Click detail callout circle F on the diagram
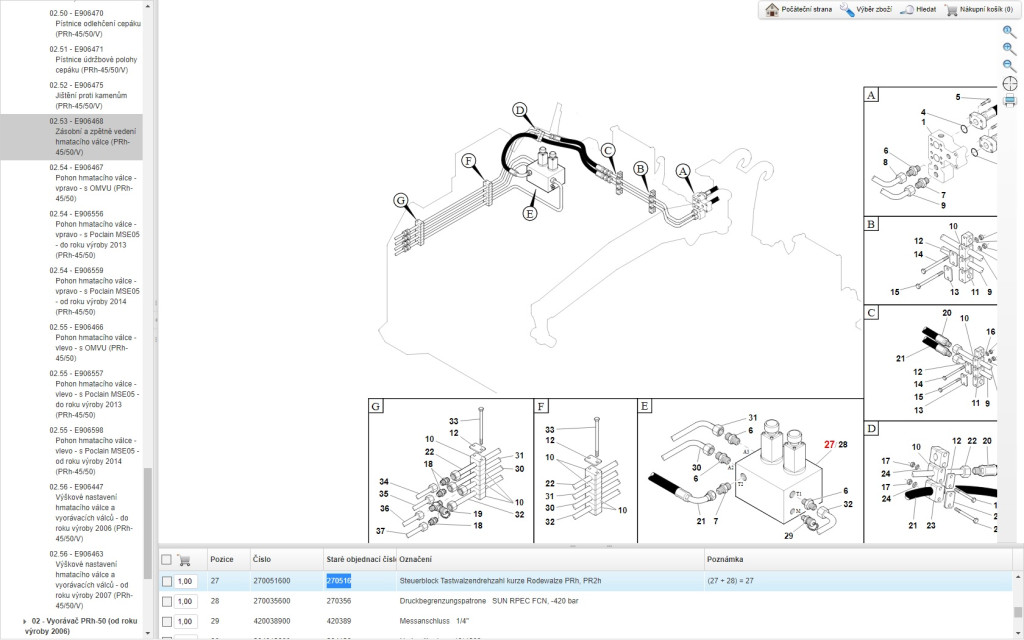The height and width of the screenshot is (640, 1024). point(468,161)
